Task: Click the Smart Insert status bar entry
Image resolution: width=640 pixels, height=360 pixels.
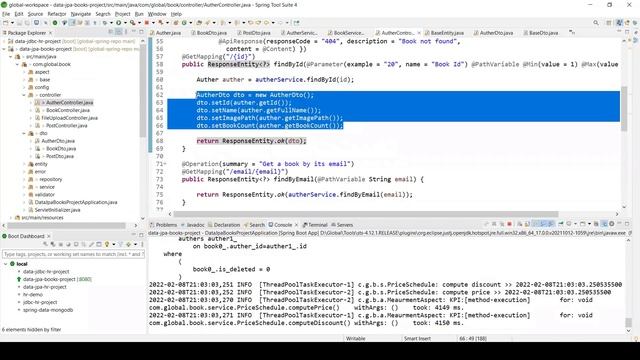Action: click(417, 338)
